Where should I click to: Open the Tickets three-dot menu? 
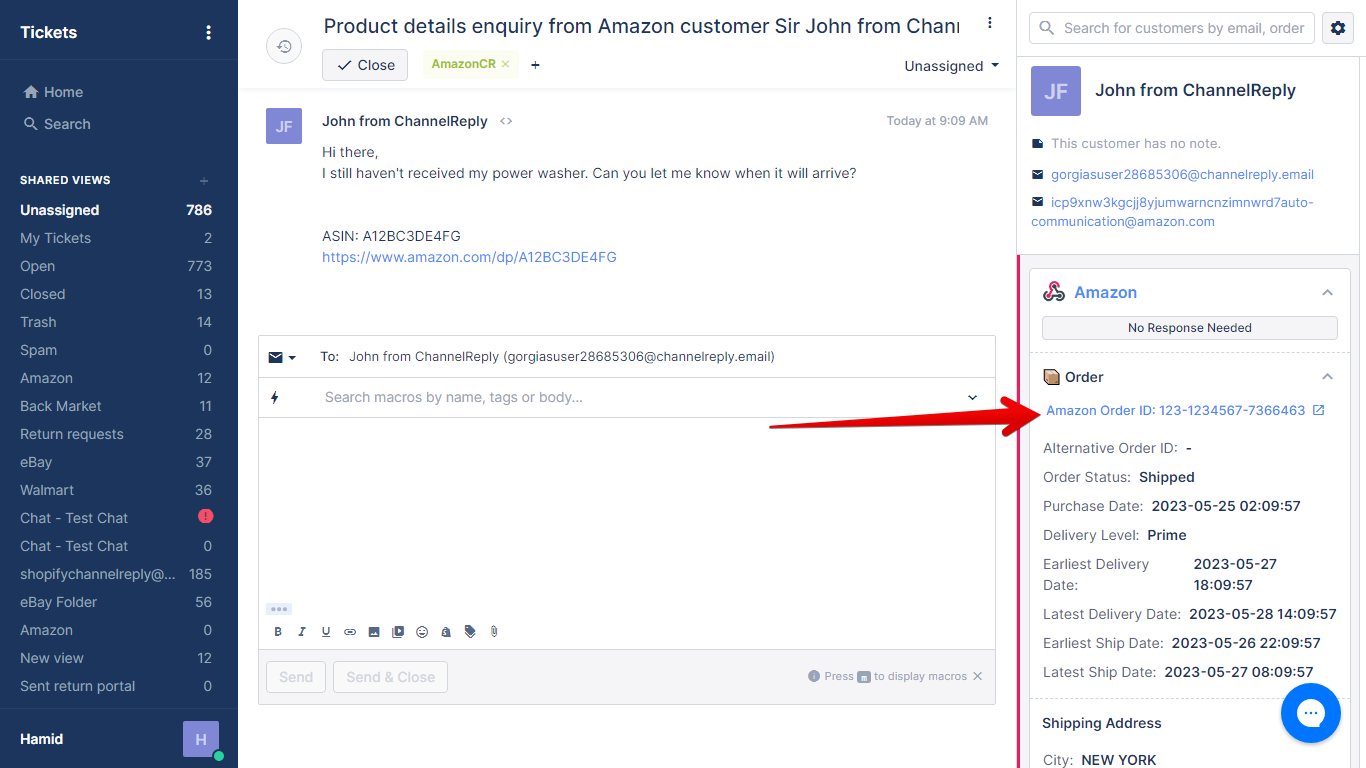[208, 33]
